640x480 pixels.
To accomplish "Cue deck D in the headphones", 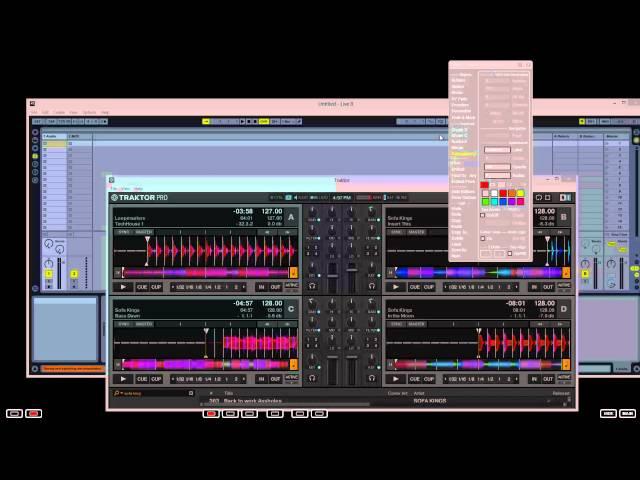I will (x=372, y=378).
